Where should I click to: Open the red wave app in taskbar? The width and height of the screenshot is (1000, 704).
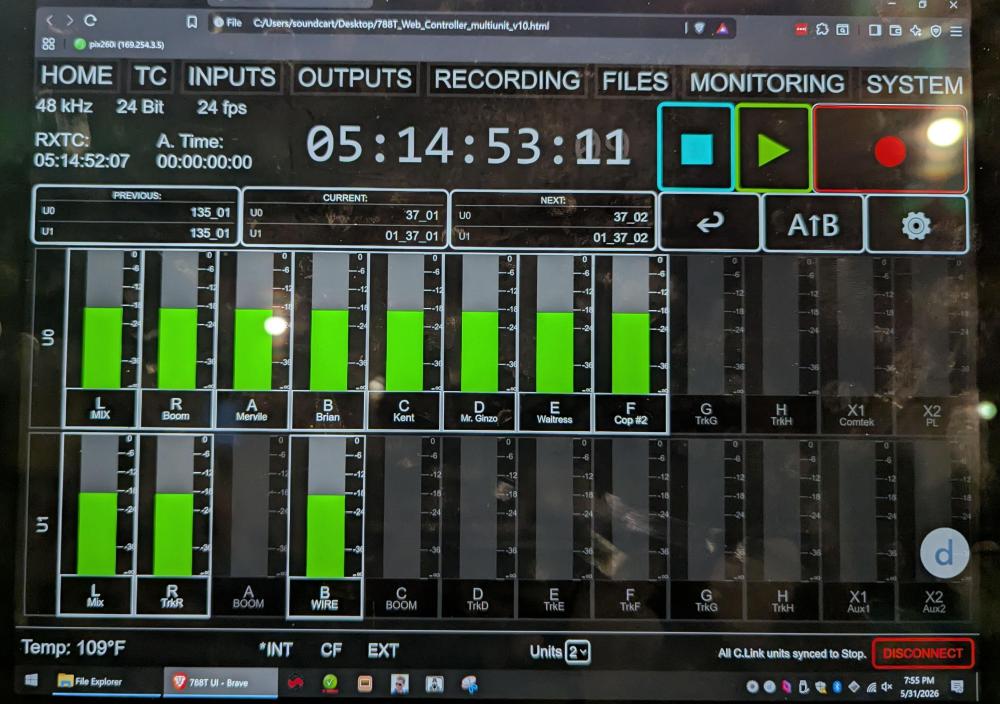click(295, 684)
